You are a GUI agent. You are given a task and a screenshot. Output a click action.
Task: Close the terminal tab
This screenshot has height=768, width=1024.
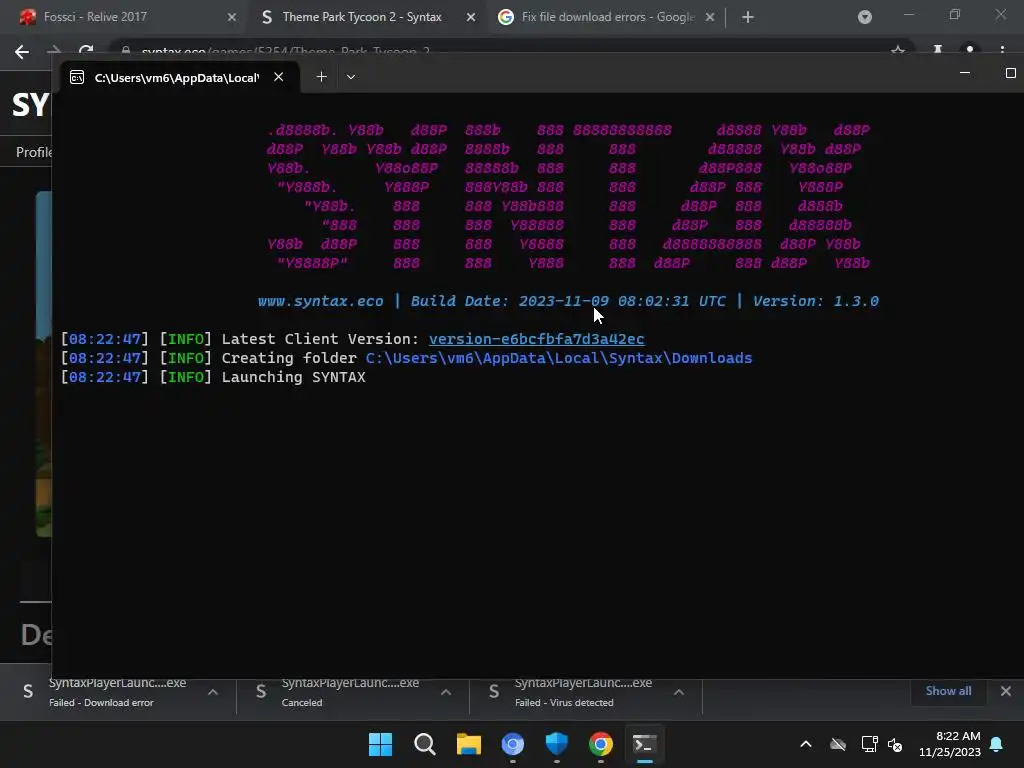(x=279, y=77)
